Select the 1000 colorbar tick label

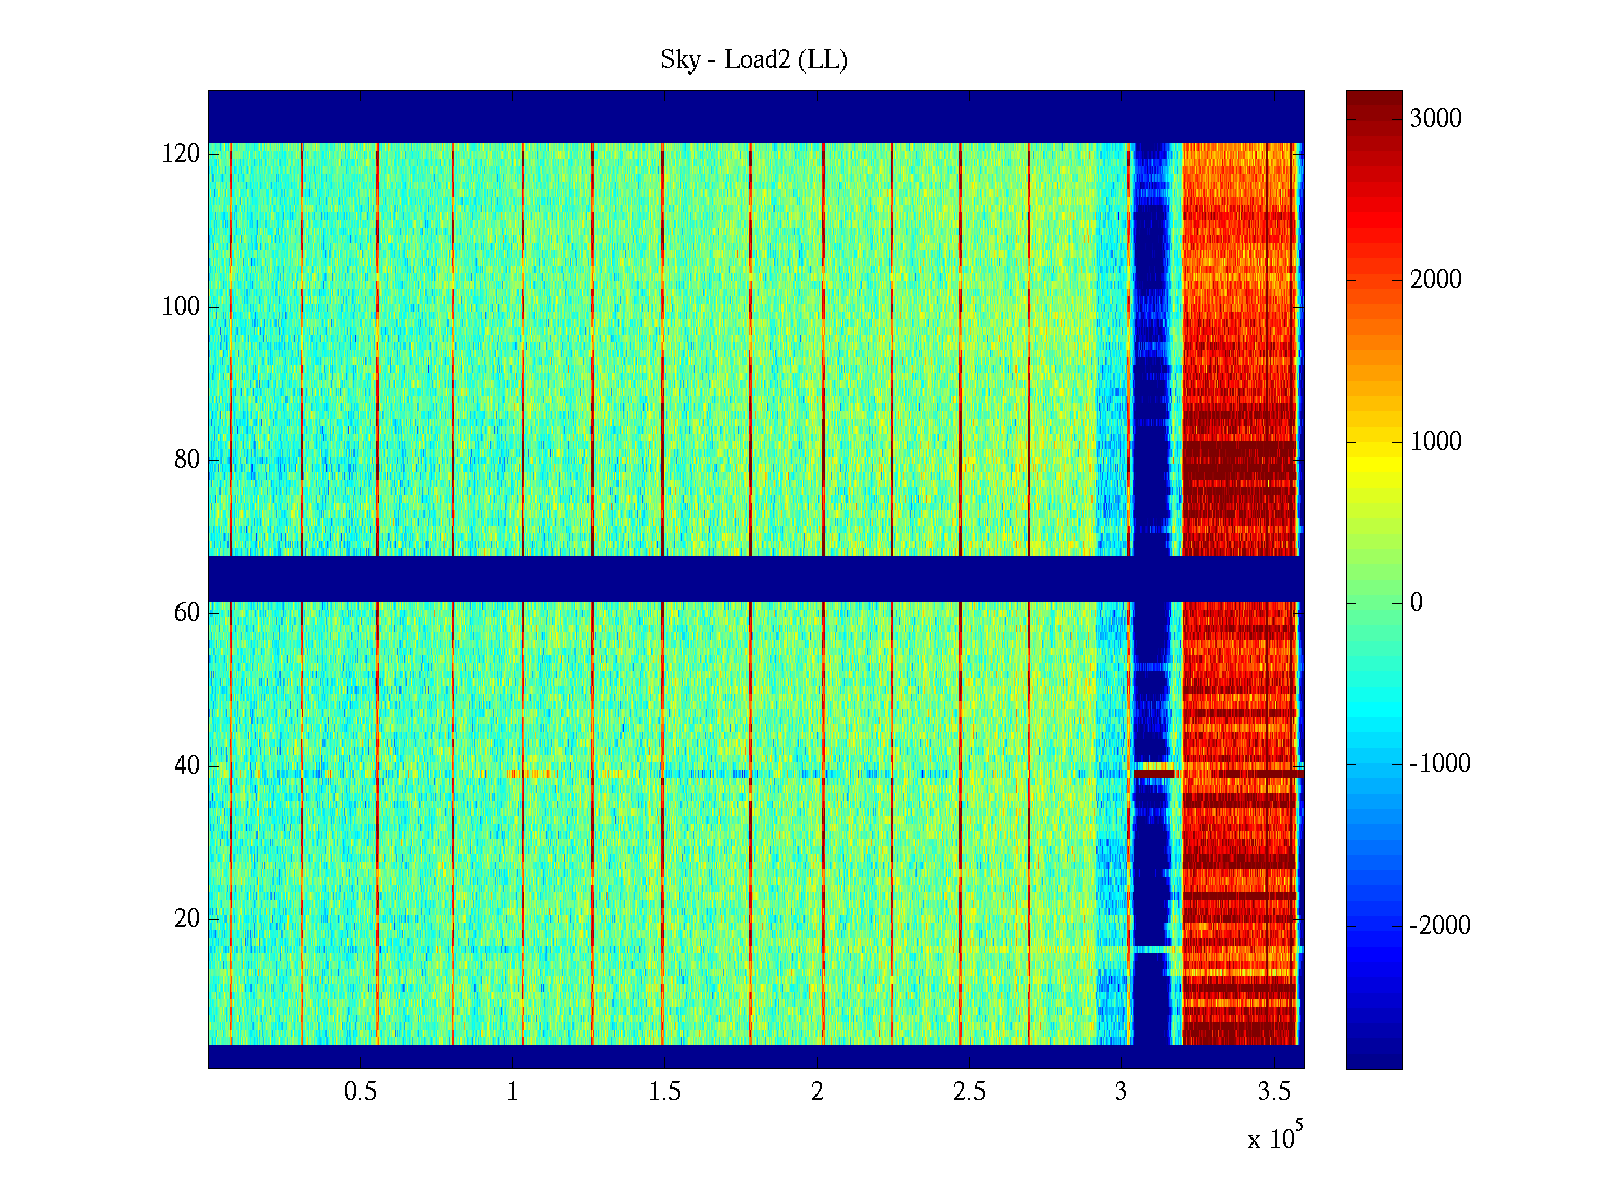pos(1435,441)
